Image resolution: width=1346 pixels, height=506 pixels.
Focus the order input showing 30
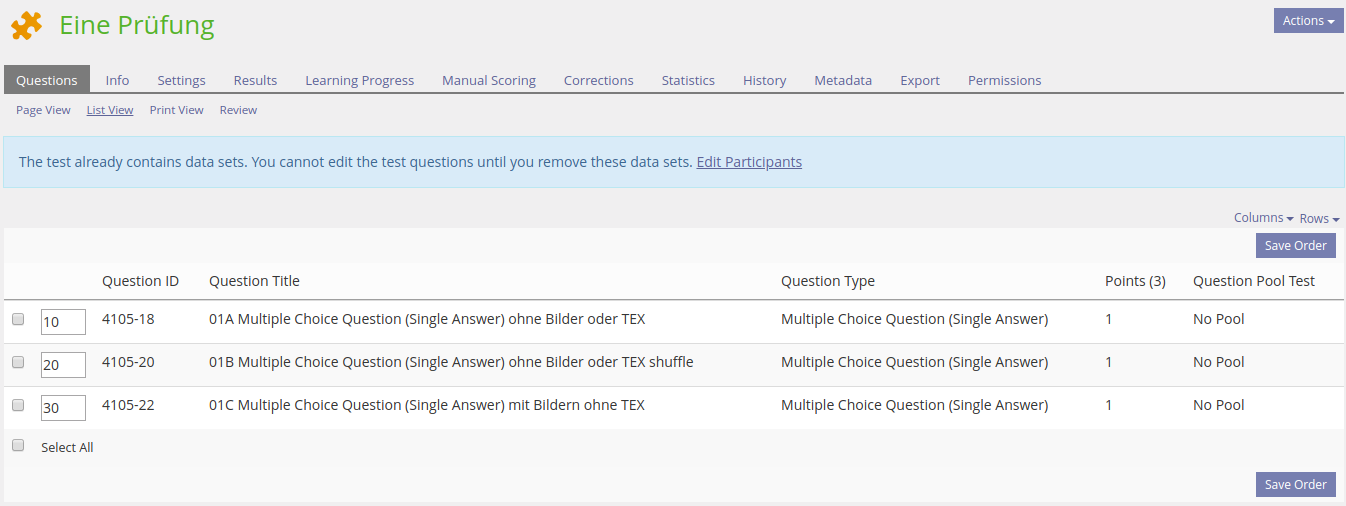coord(63,408)
